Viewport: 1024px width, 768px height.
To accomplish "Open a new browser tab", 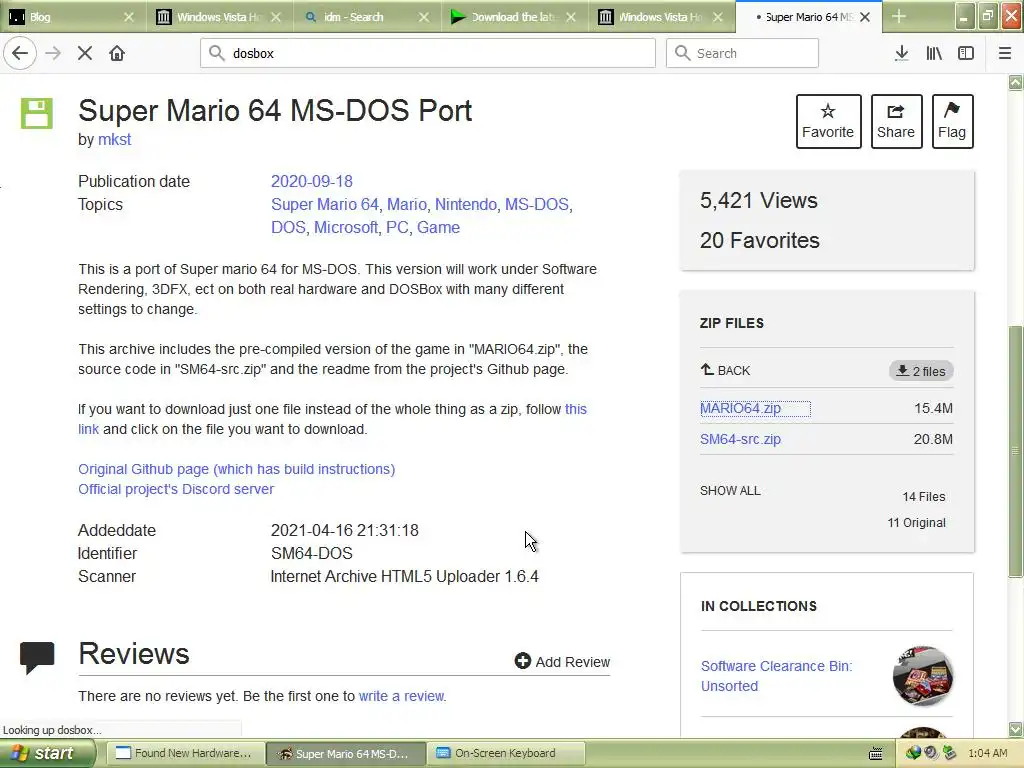I will coord(899,16).
